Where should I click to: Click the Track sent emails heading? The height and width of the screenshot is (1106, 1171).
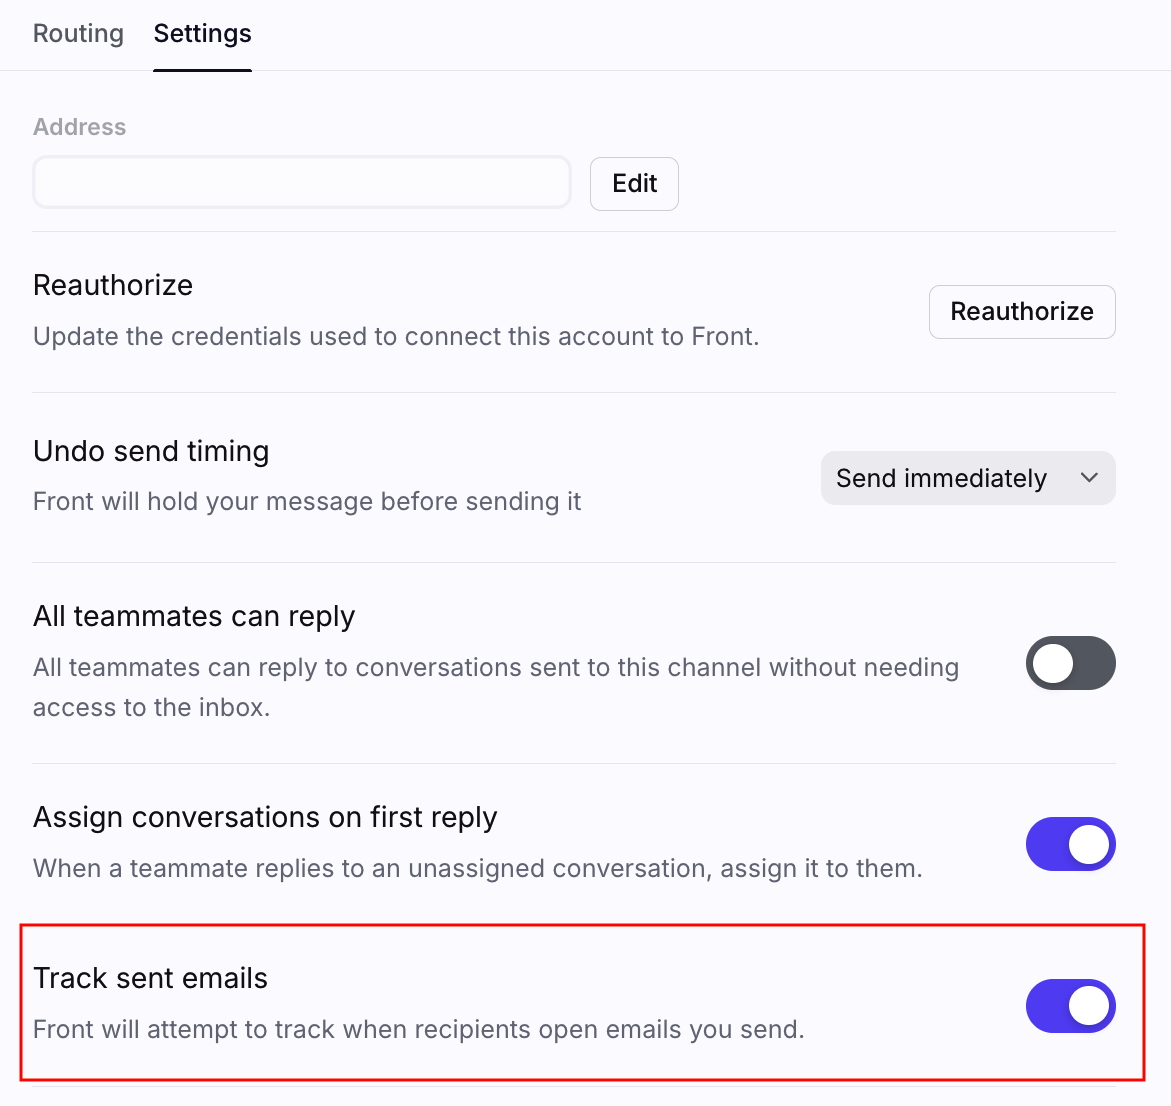[150, 978]
